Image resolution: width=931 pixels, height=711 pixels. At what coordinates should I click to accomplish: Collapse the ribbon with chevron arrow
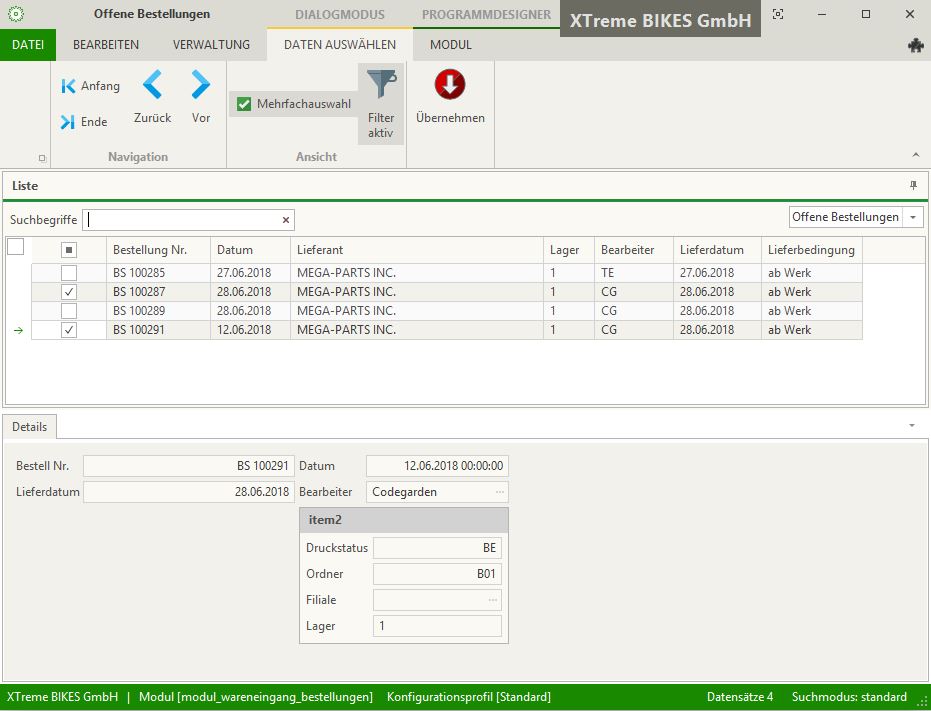pos(916,155)
